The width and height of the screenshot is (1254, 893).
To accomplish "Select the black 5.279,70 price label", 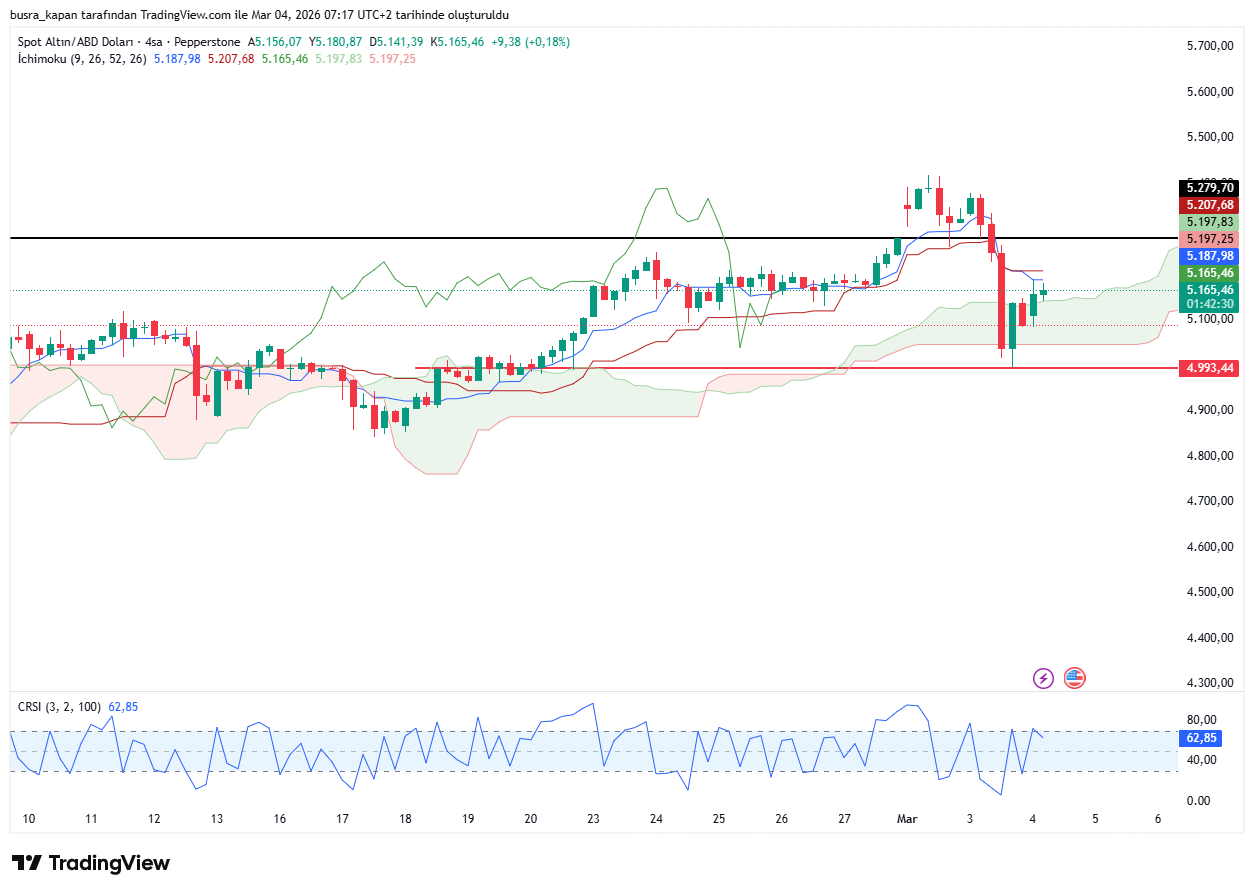I will tap(1209, 188).
